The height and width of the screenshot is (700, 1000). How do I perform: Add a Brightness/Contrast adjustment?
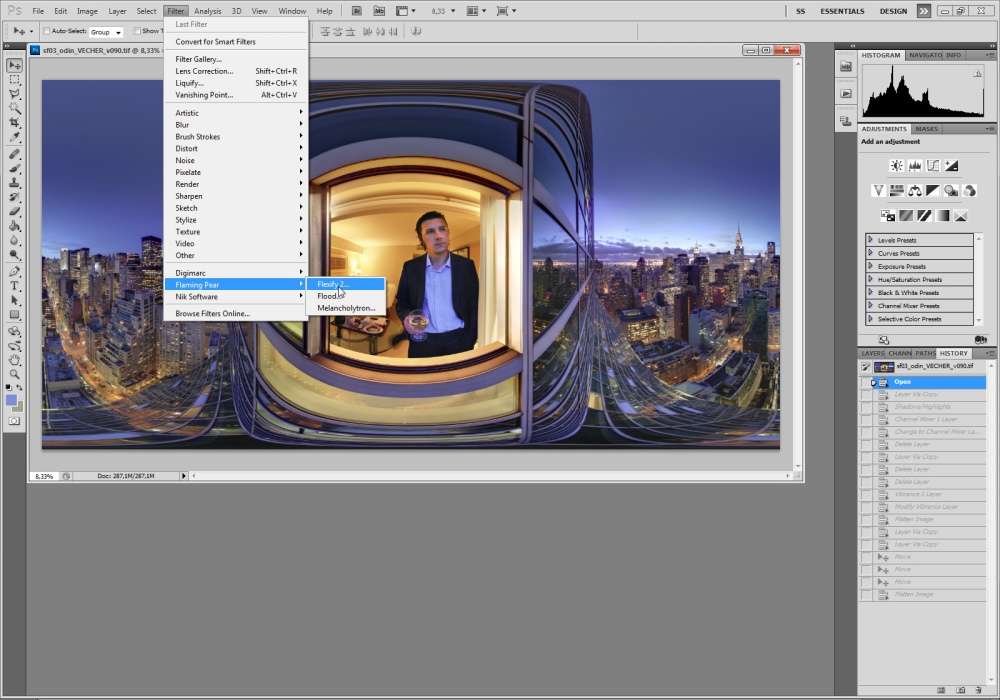tap(896, 166)
